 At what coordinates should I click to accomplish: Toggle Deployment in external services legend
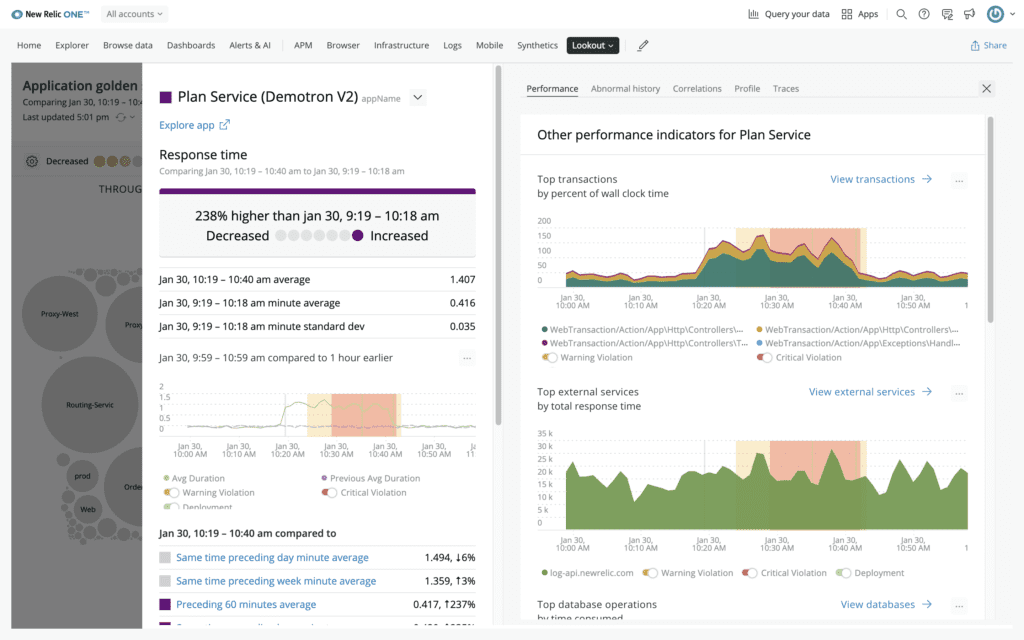pos(844,573)
